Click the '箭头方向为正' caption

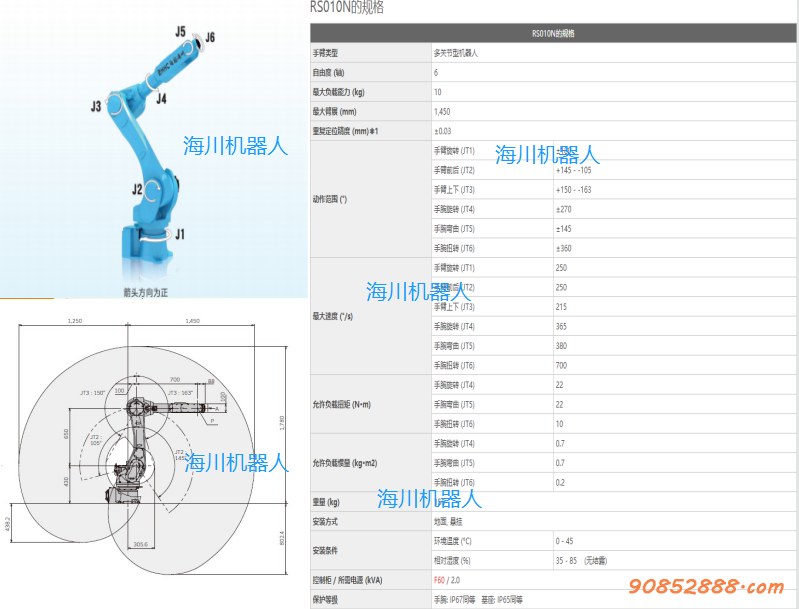coord(145,293)
